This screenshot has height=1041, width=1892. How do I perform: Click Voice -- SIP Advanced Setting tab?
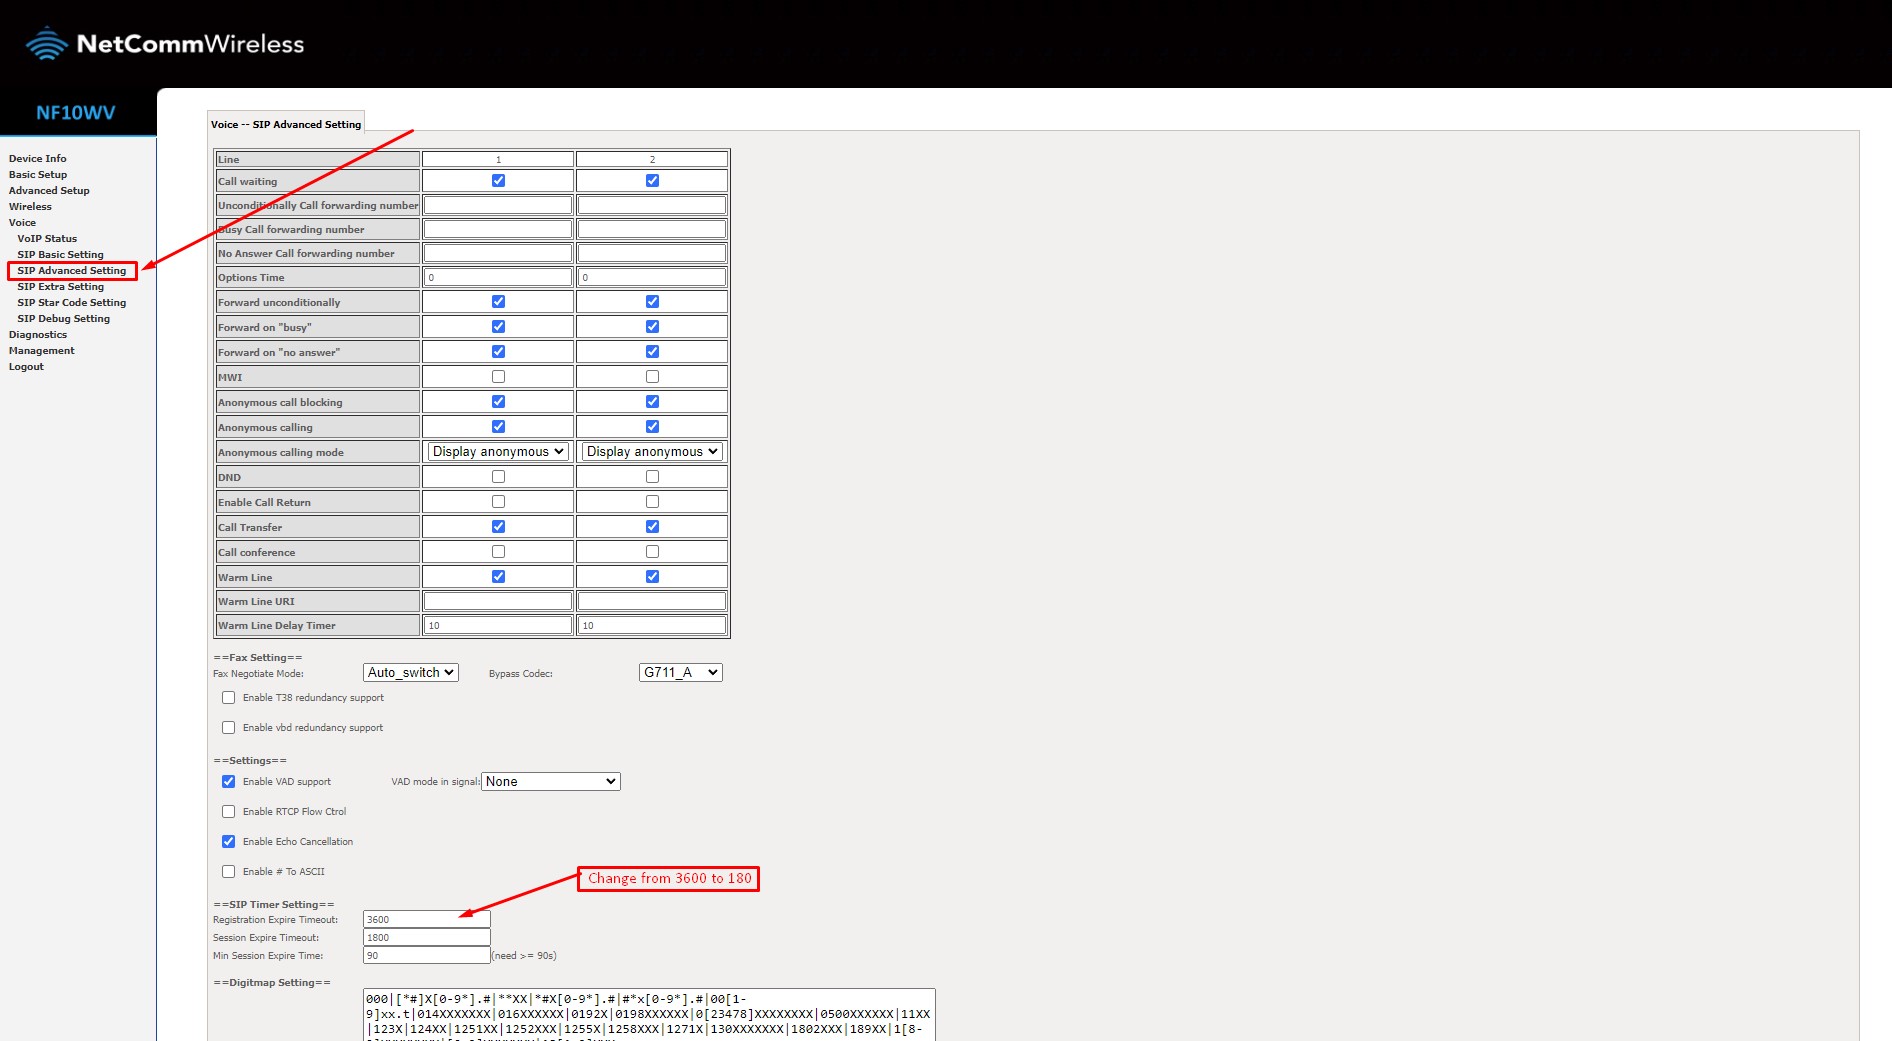[x=286, y=124]
